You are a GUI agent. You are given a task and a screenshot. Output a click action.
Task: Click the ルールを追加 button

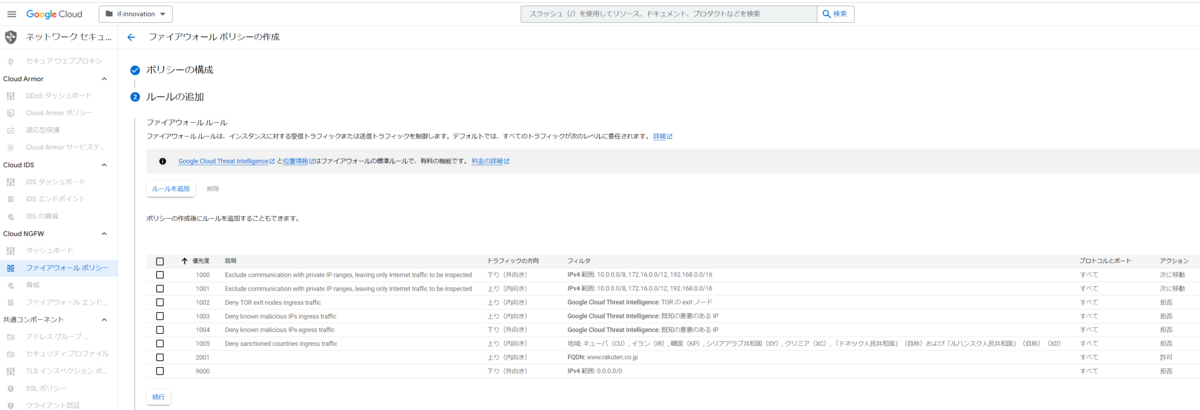click(x=170, y=188)
